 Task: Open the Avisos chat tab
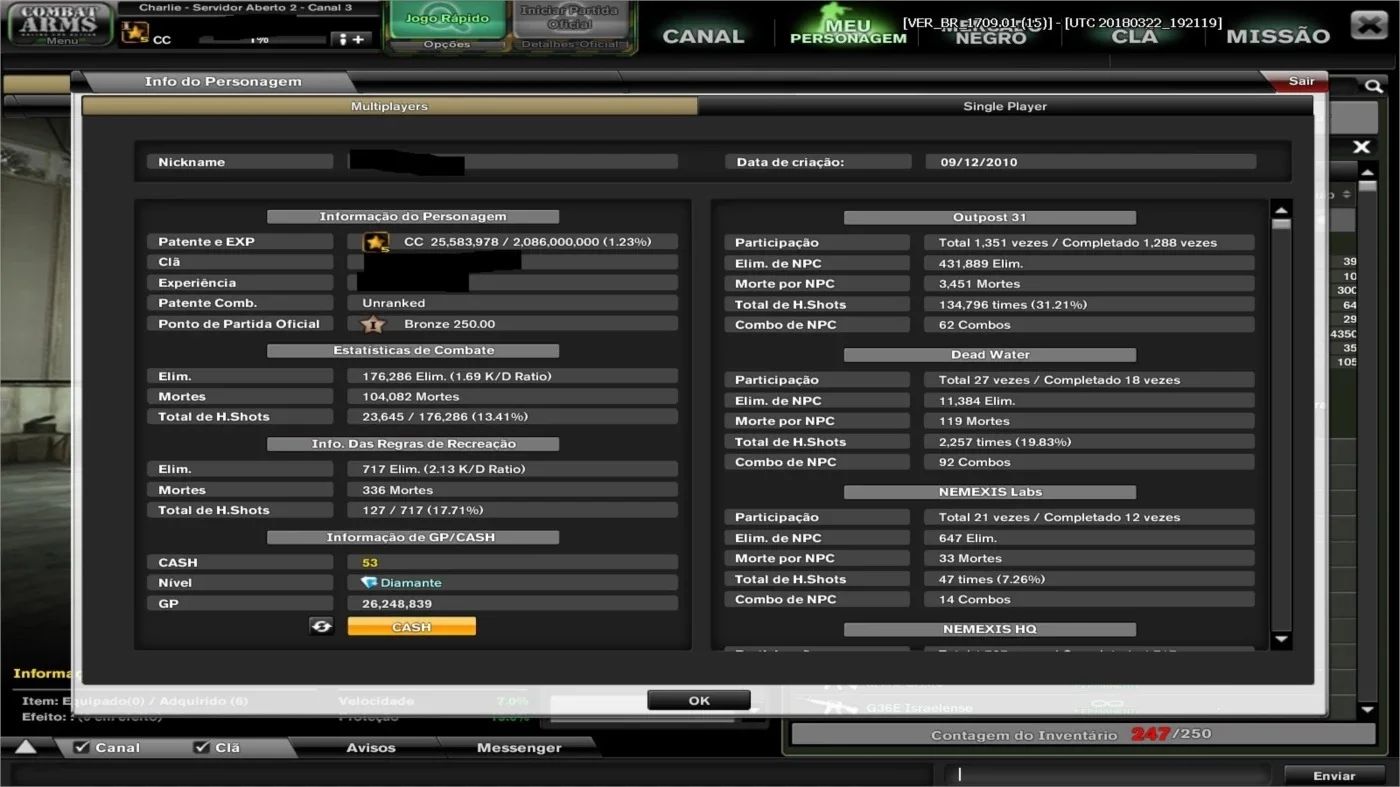[x=371, y=747]
